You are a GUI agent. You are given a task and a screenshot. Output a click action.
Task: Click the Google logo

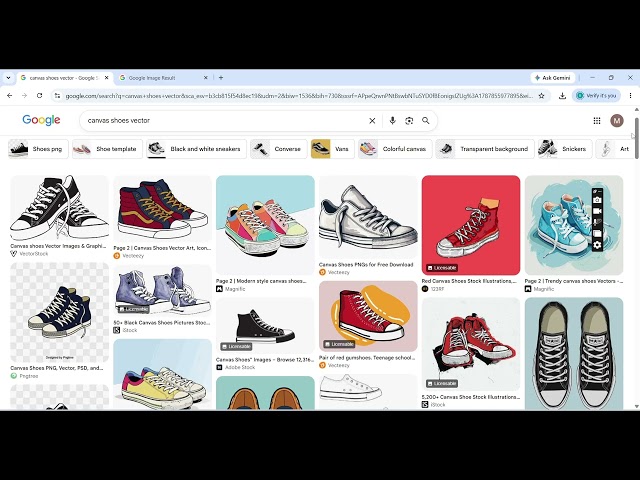[41, 120]
